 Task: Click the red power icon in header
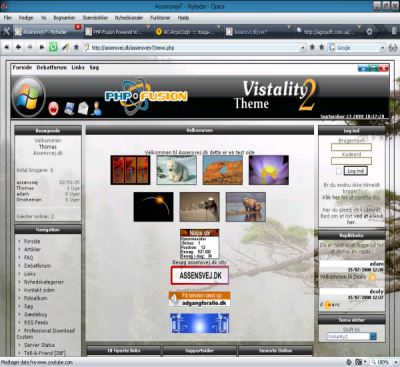point(53,109)
